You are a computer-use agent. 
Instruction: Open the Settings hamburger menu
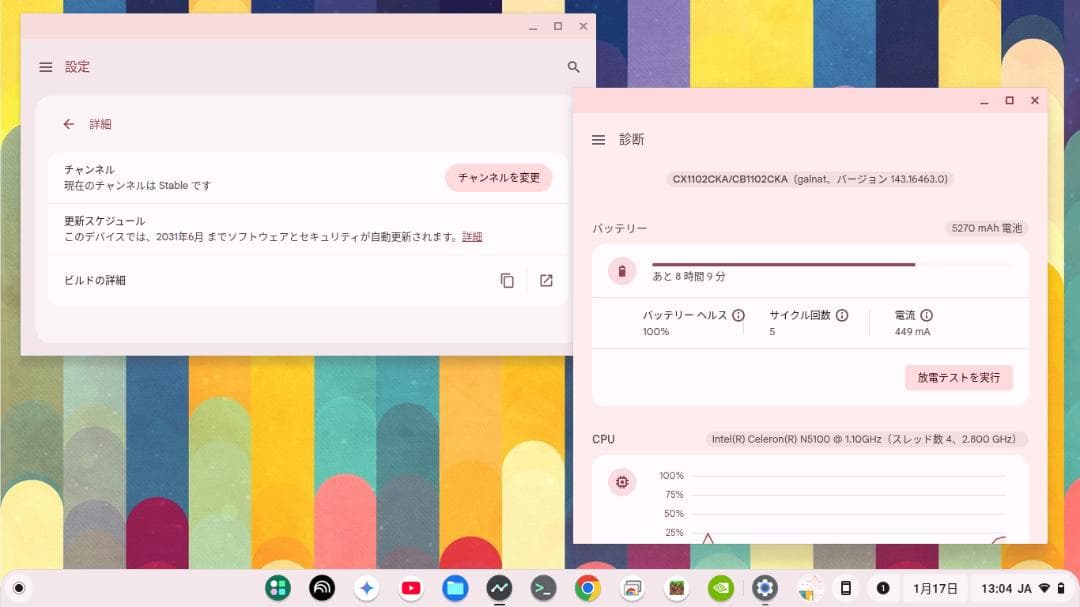(x=45, y=67)
